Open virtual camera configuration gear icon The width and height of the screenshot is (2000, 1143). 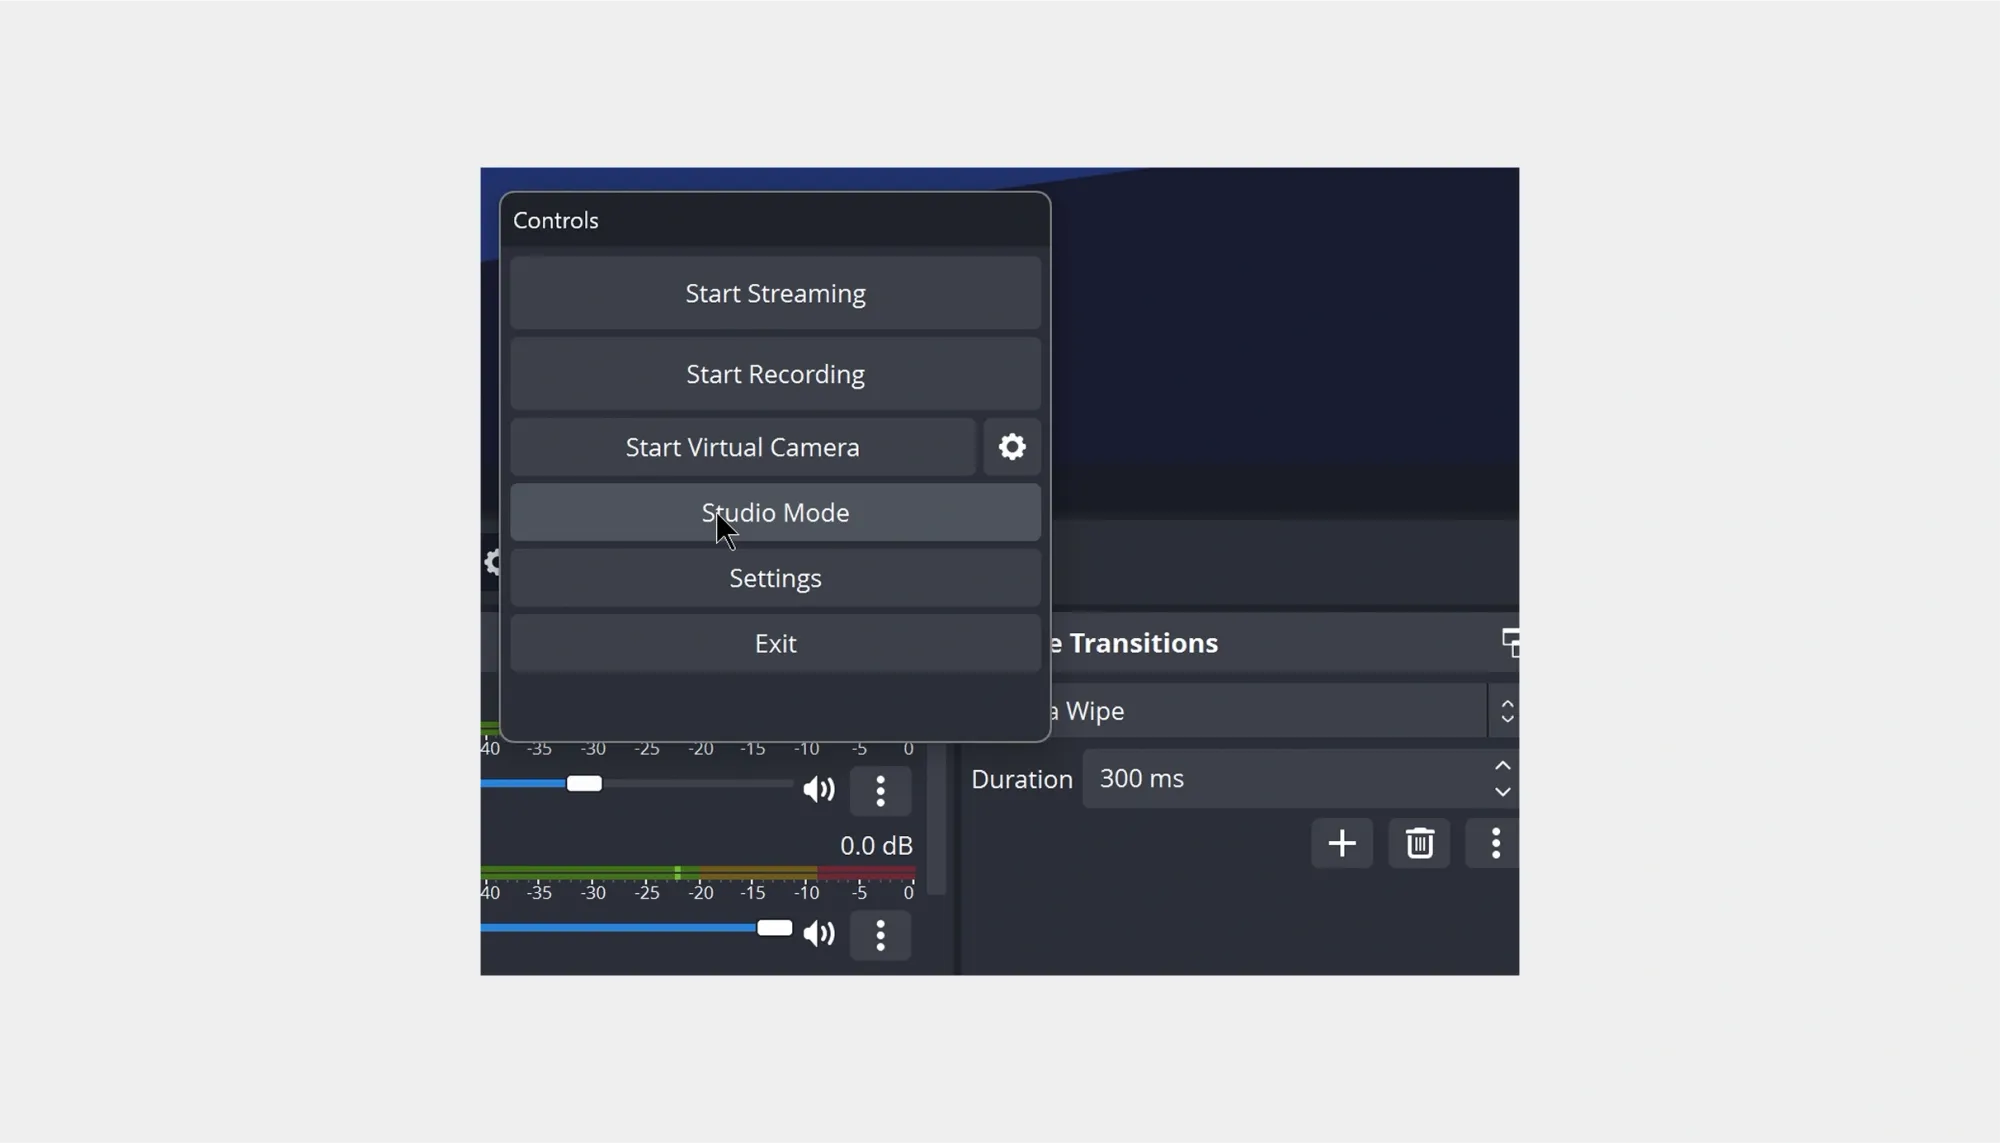[x=1011, y=447]
